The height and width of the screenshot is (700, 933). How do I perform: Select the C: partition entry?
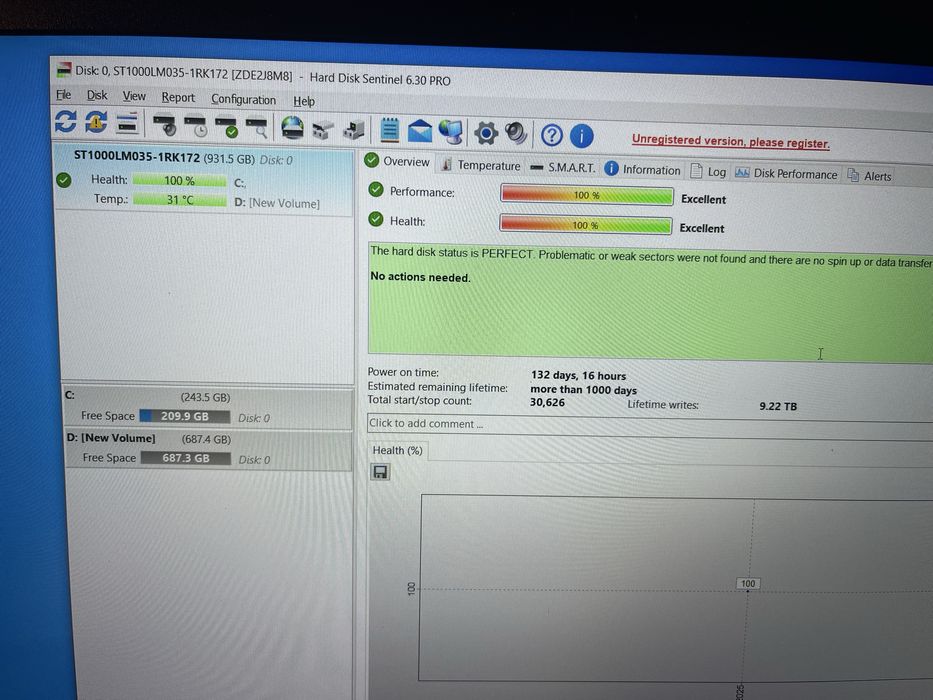(x=208, y=408)
